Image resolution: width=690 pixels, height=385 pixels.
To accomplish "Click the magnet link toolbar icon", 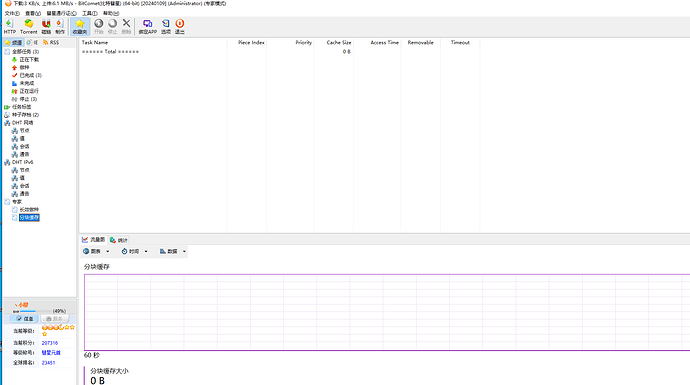I will pos(46,27).
